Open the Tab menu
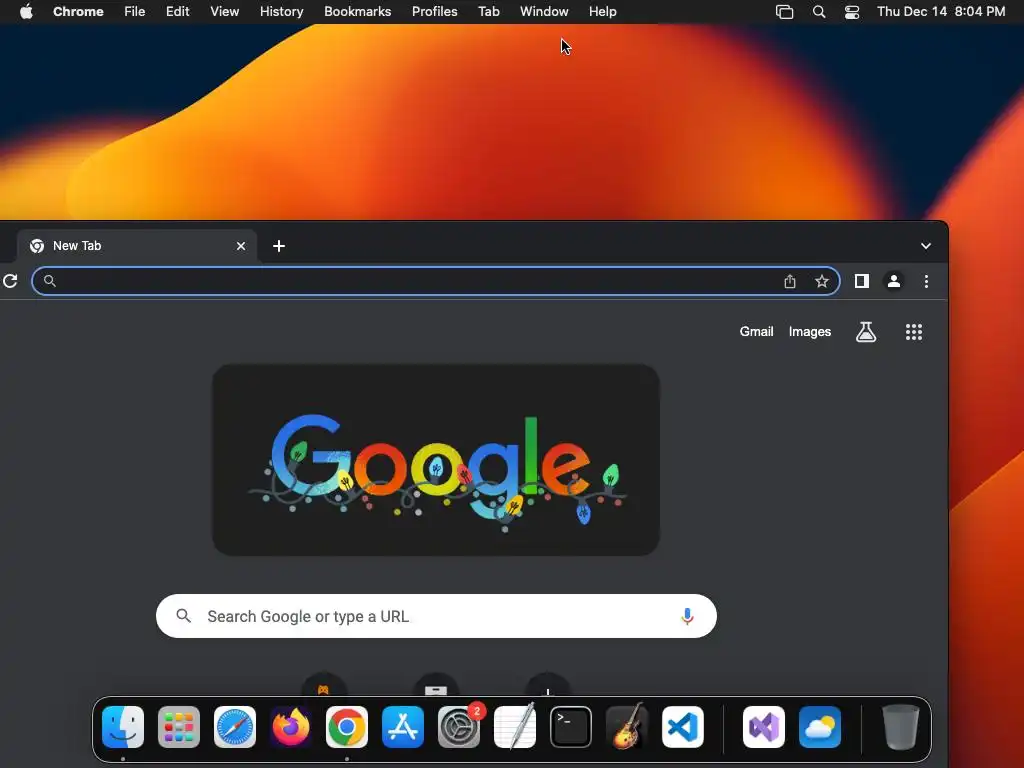This screenshot has width=1024, height=768. point(488,12)
